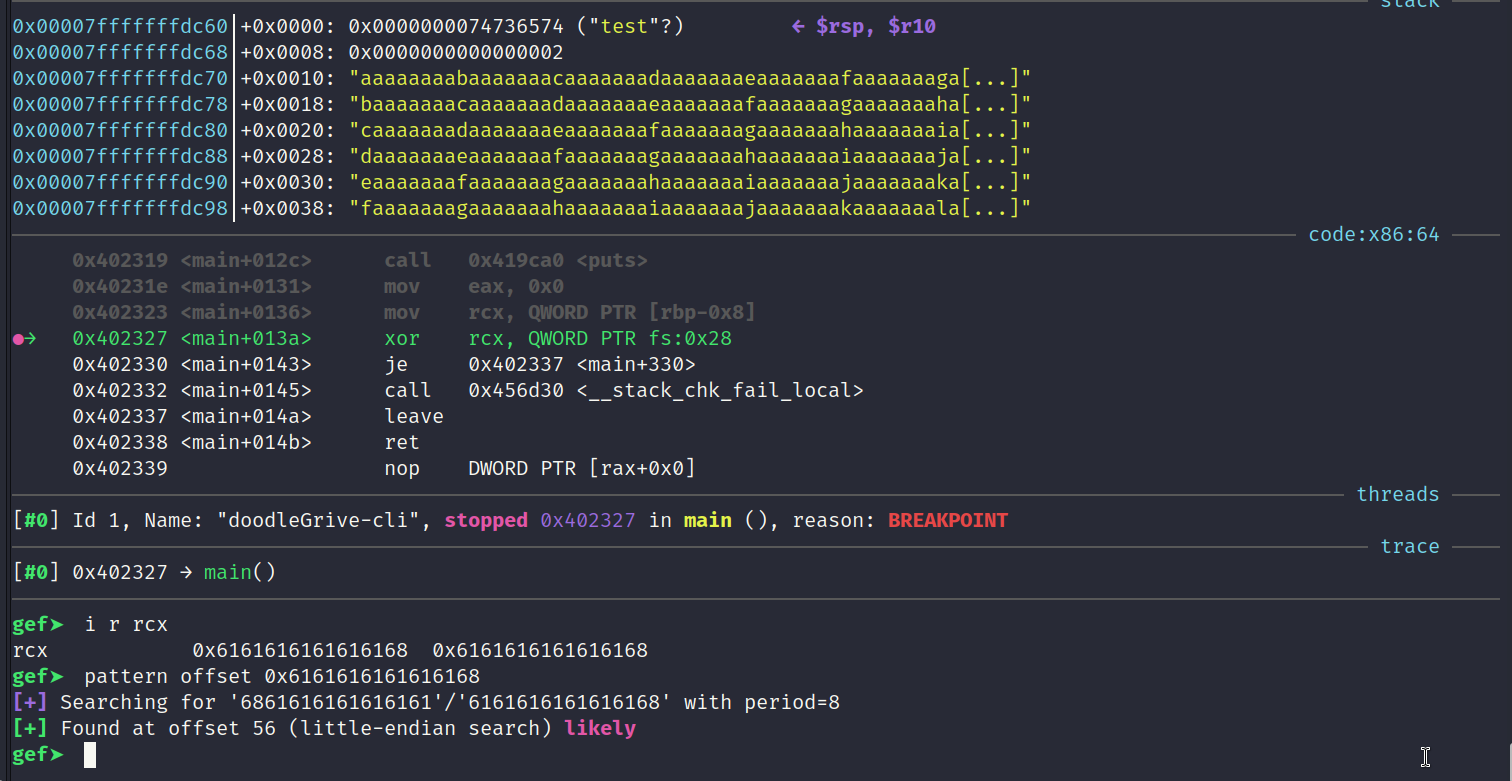Click the $rsp, $r10 arrow indicator

click(863, 27)
